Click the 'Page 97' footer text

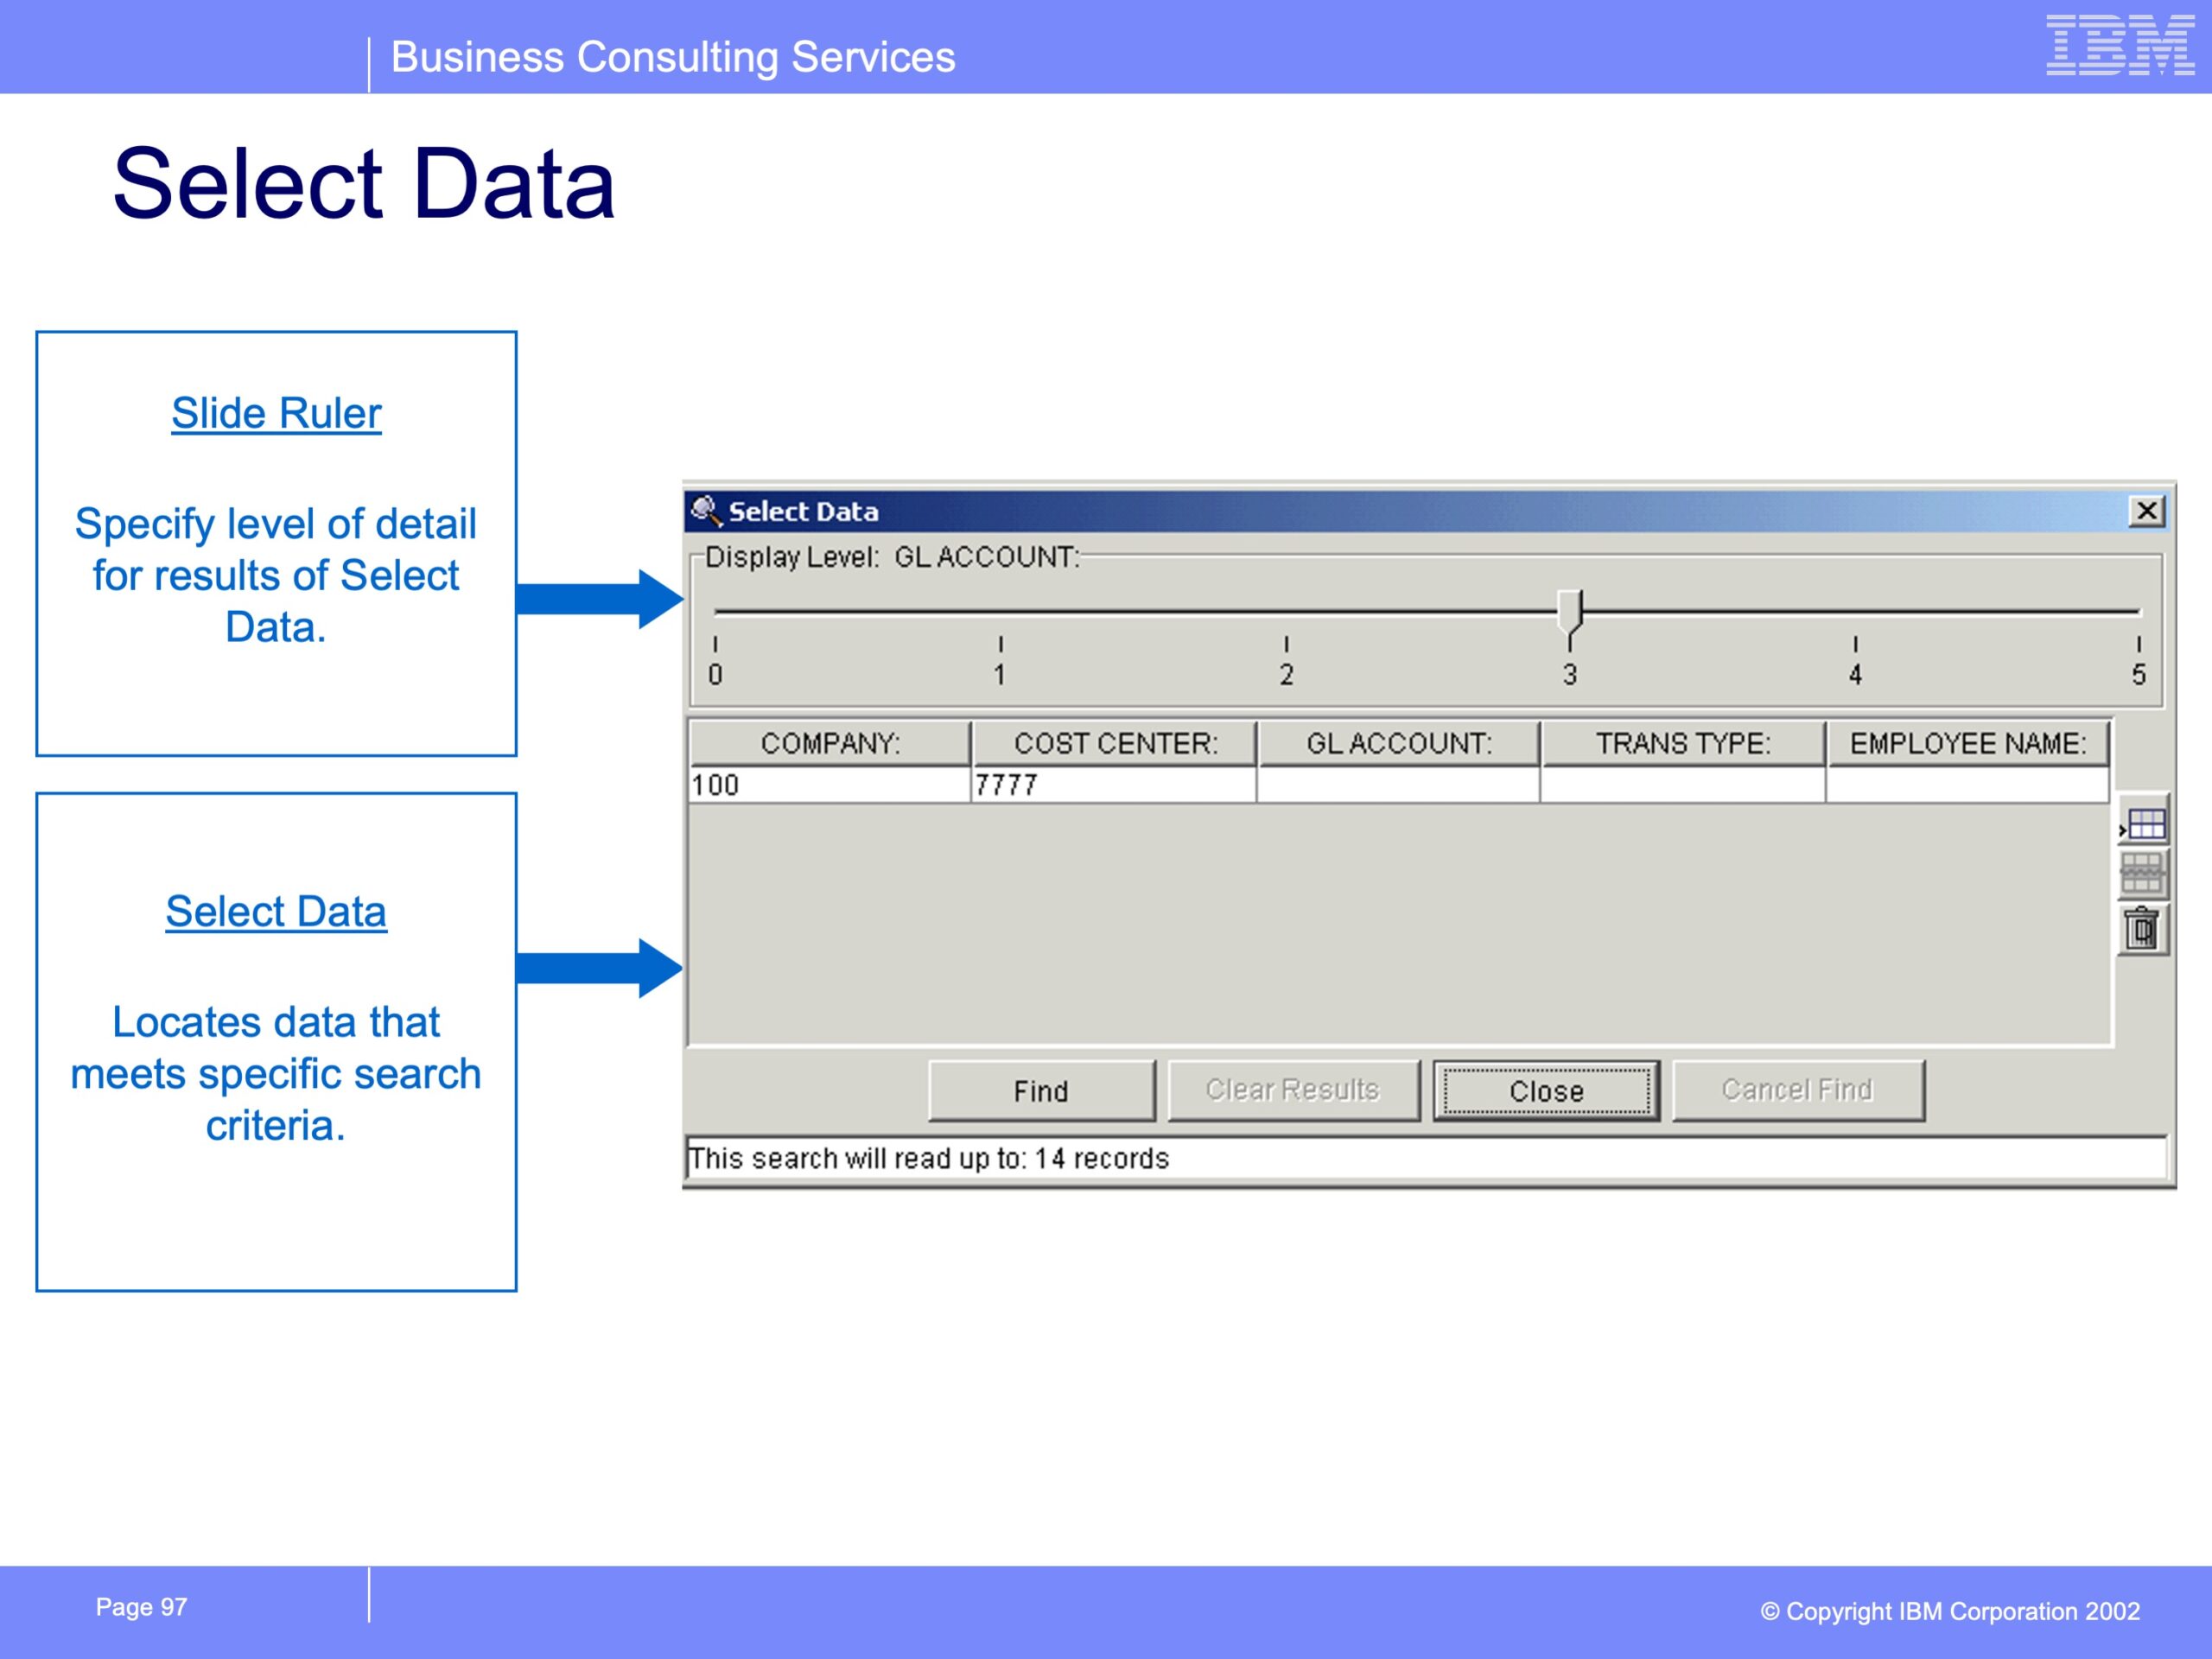(x=141, y=1607)
